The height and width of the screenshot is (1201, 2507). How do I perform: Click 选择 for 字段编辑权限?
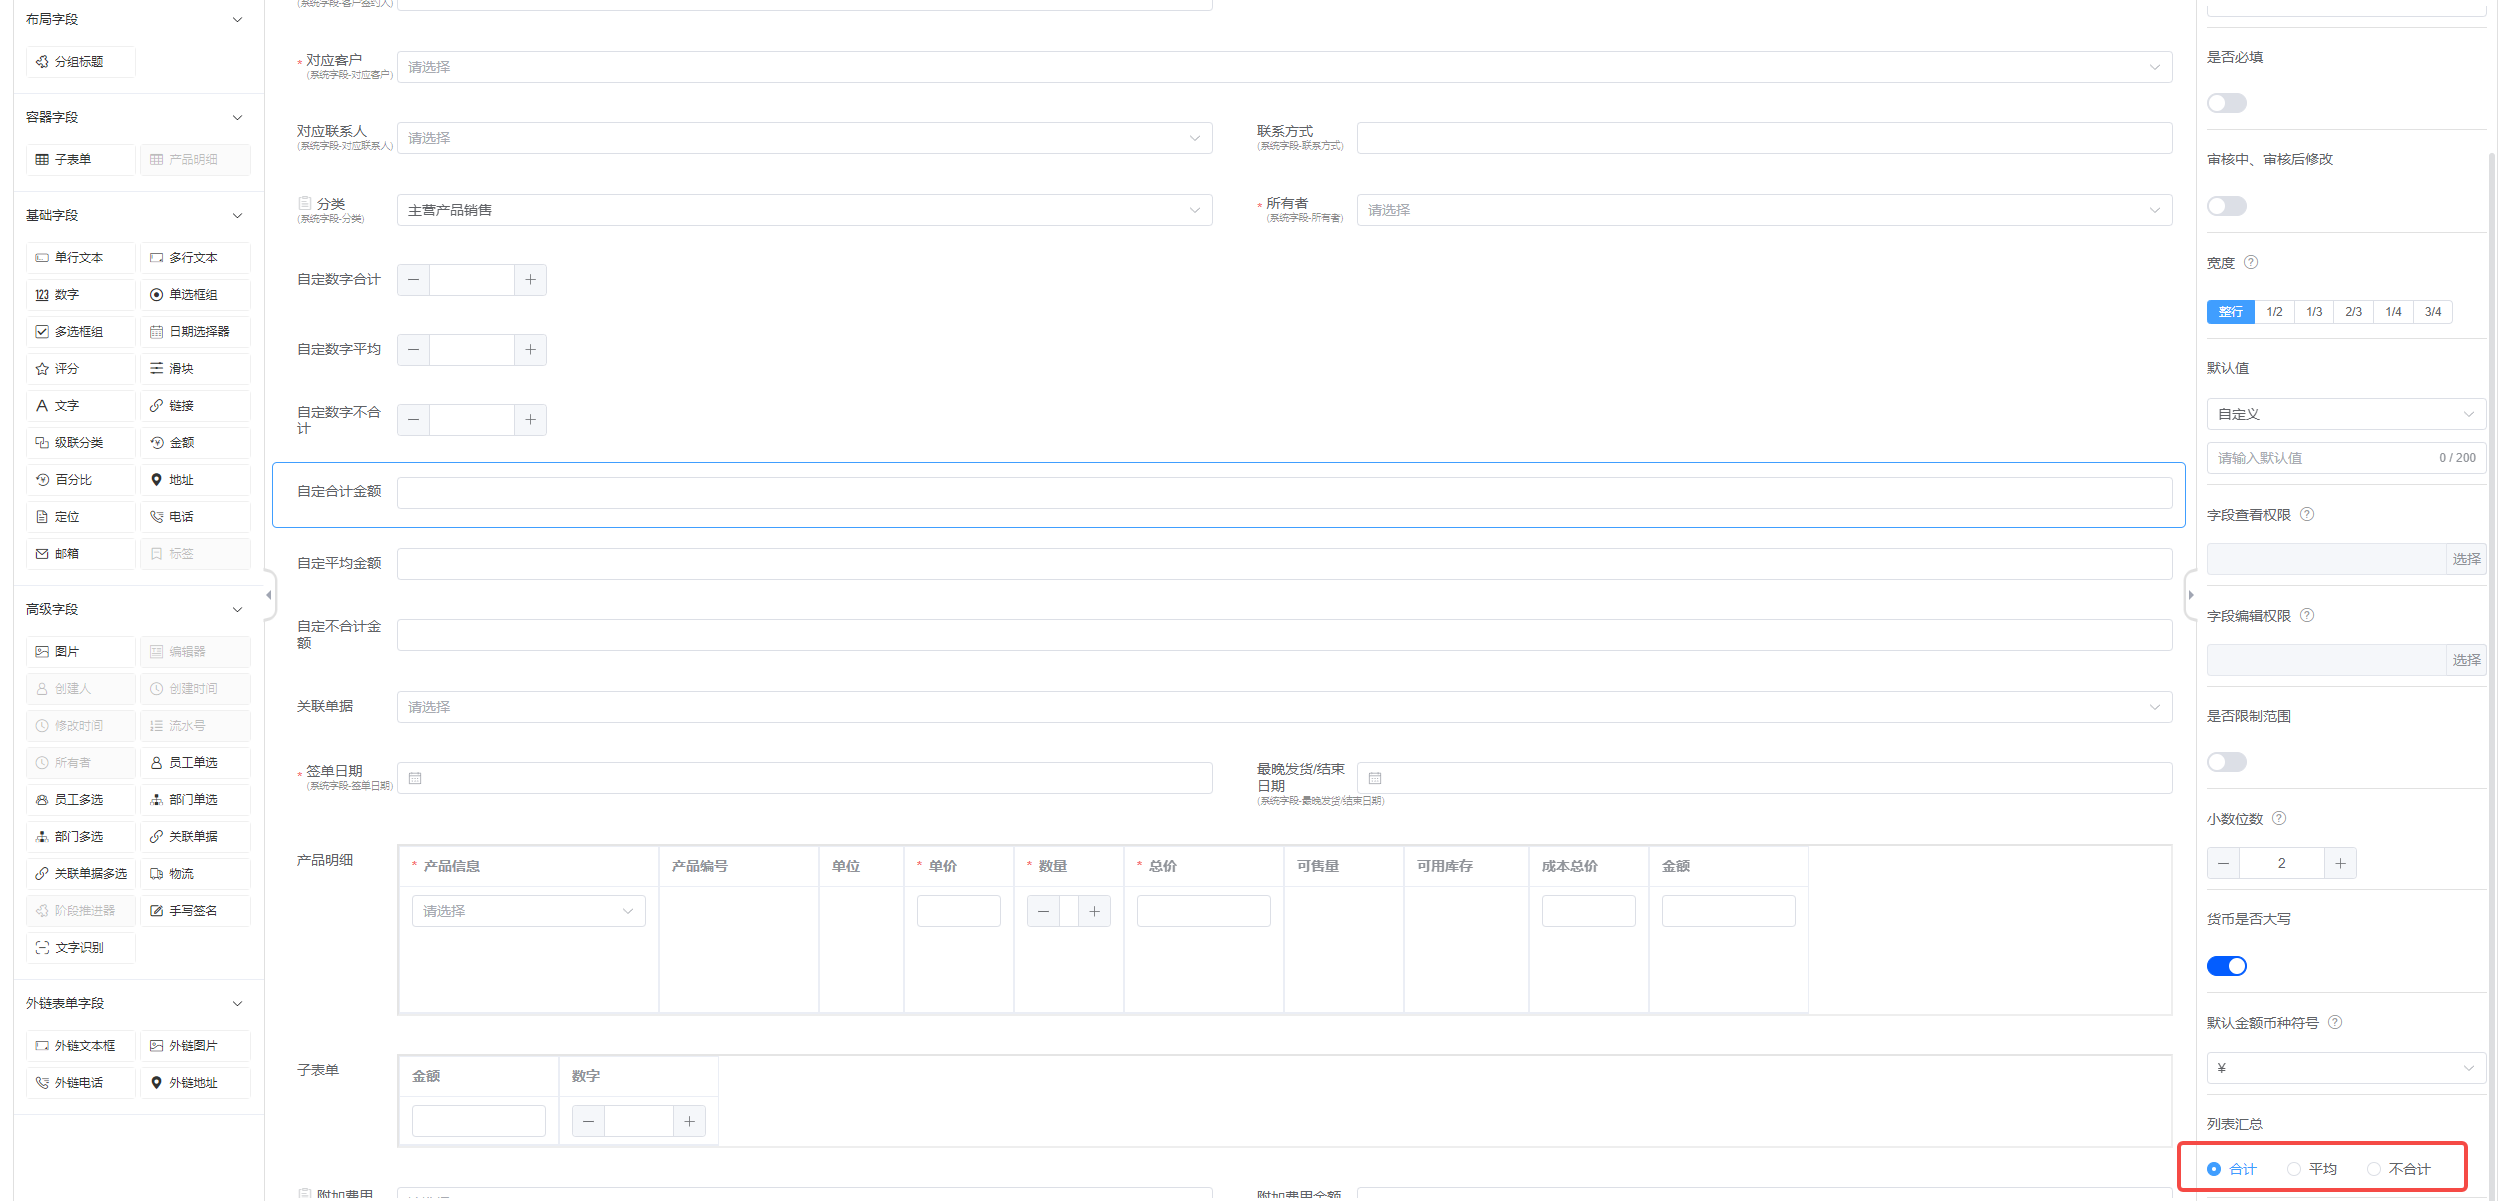click(x=2466, y=660)
